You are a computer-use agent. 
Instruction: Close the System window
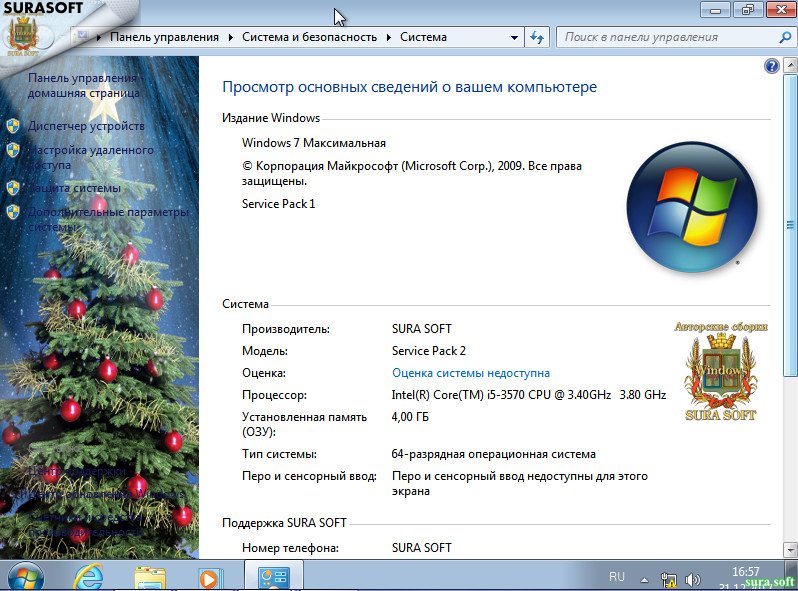click(x=781, y=10)
